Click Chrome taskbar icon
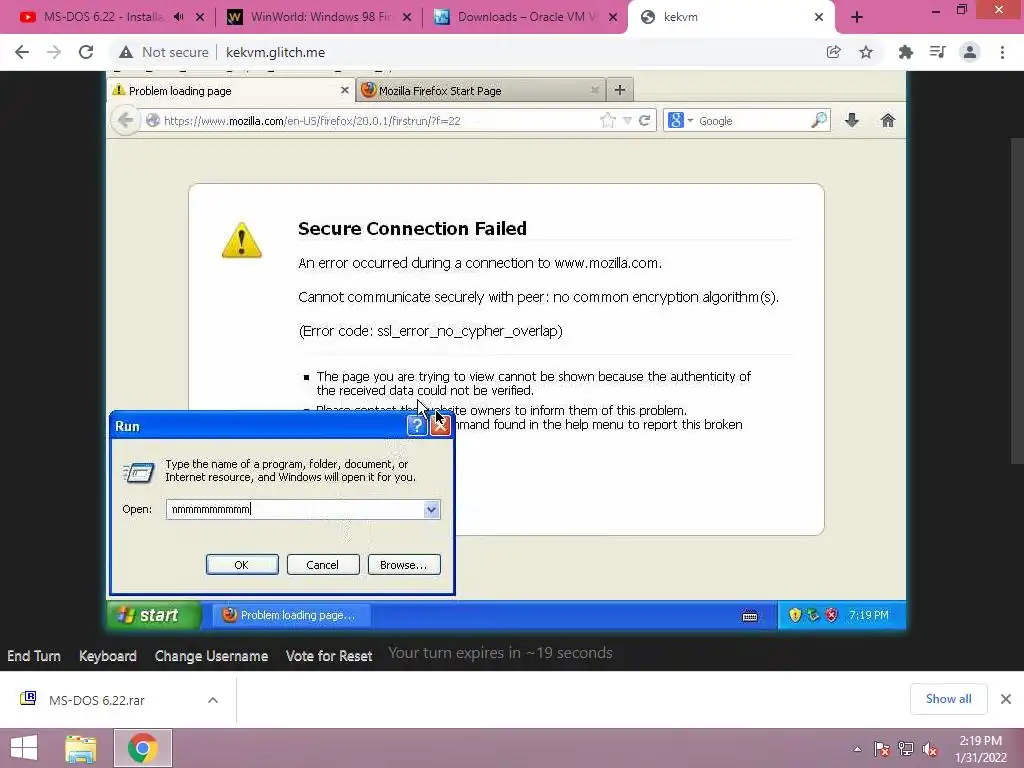 point(142,748)
